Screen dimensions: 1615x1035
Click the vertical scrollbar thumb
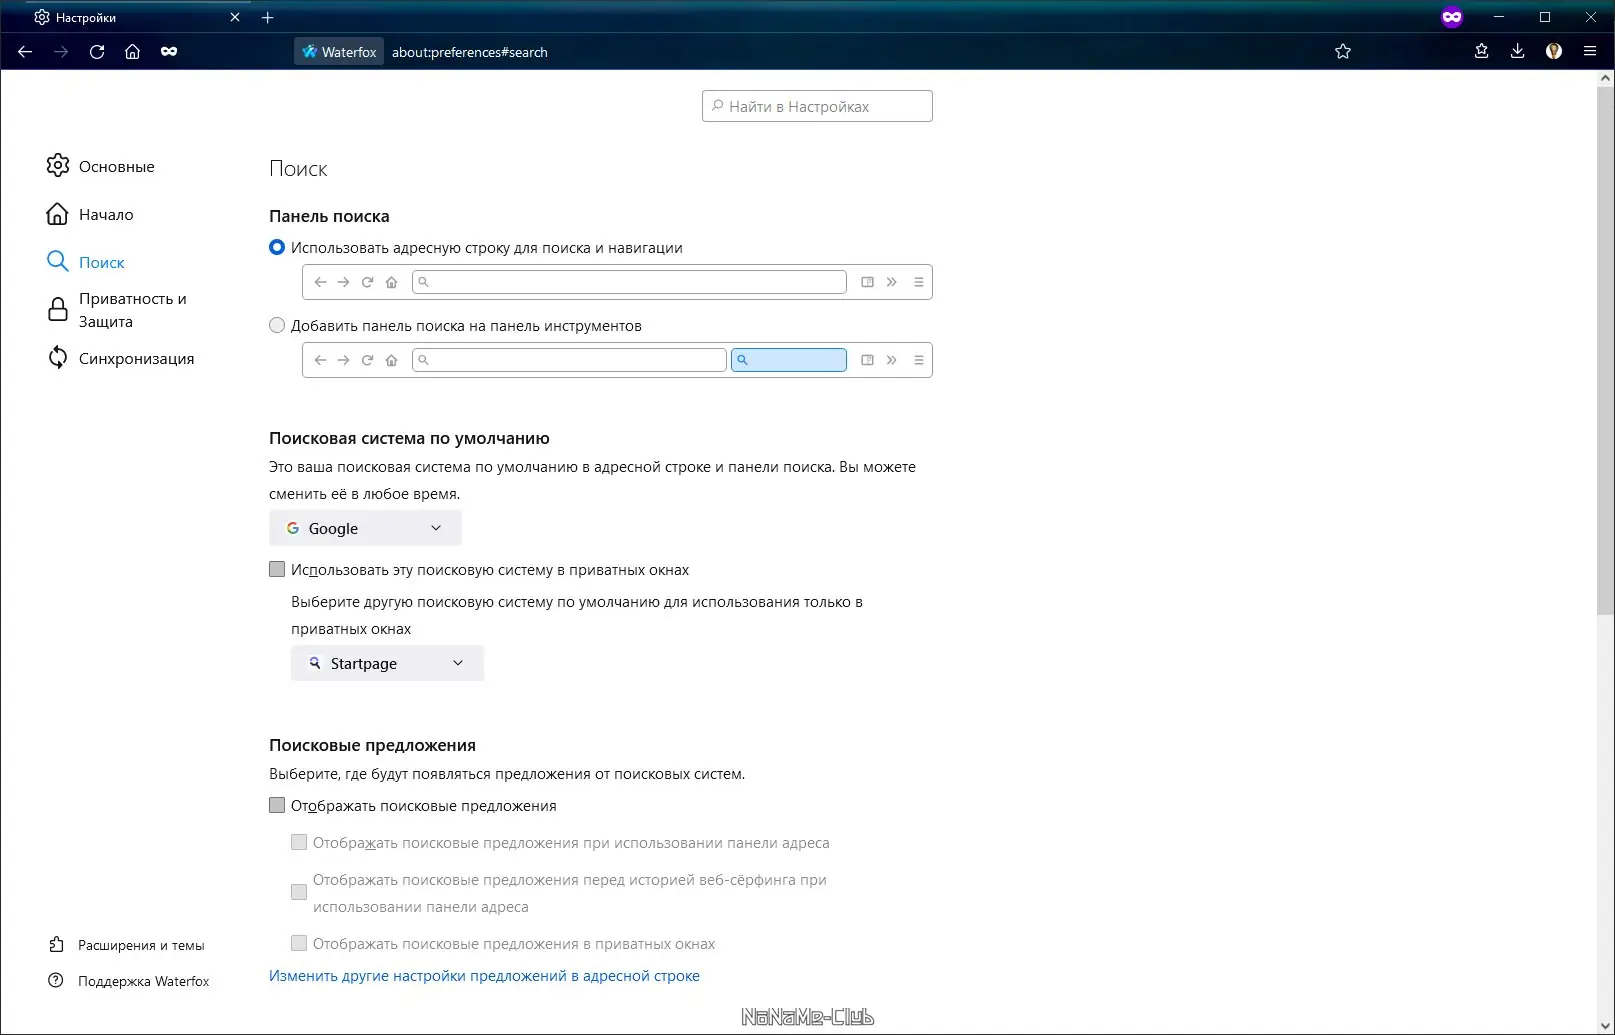pyautogui.click(x=1606, y=350)
